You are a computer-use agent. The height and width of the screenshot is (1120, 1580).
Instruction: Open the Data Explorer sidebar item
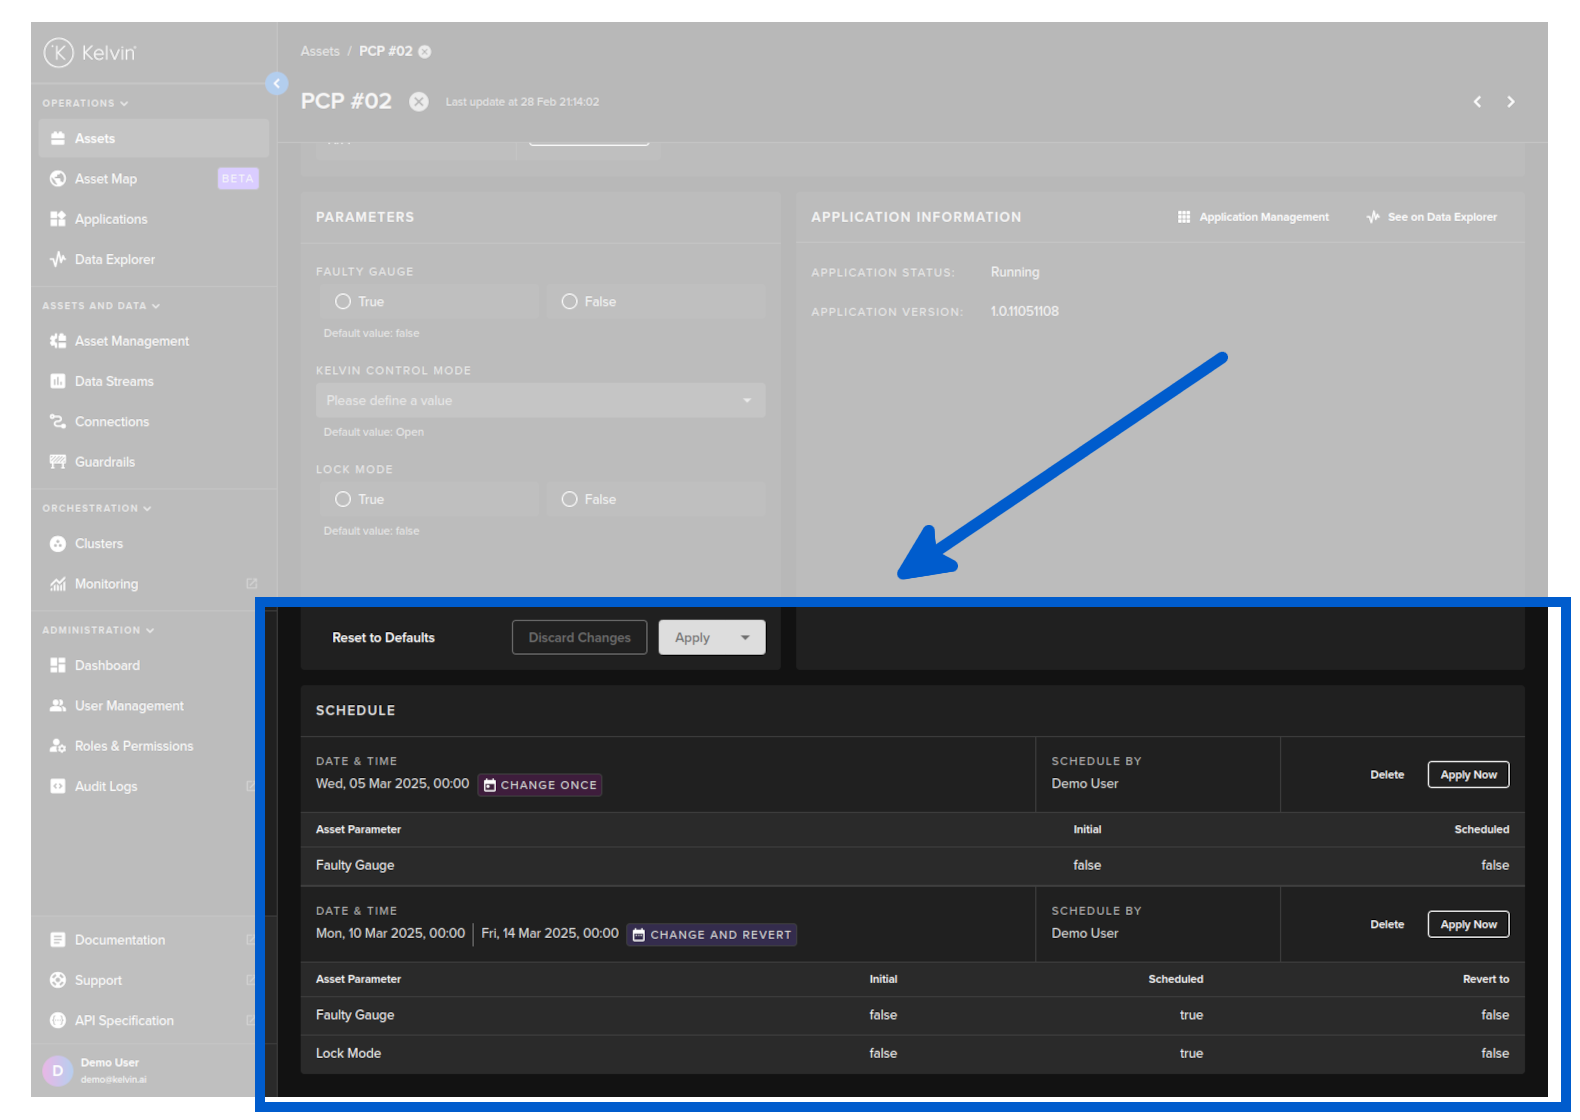(x=114, y=260)
